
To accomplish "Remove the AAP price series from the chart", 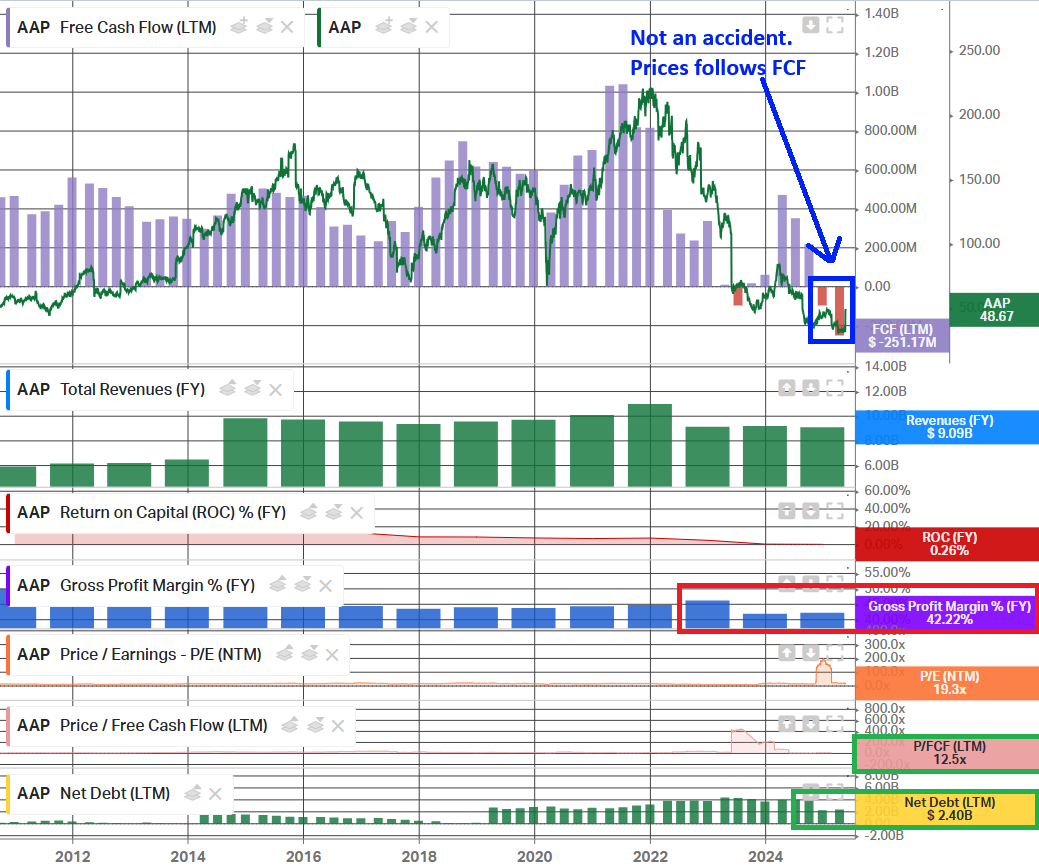I will [431, 27].
